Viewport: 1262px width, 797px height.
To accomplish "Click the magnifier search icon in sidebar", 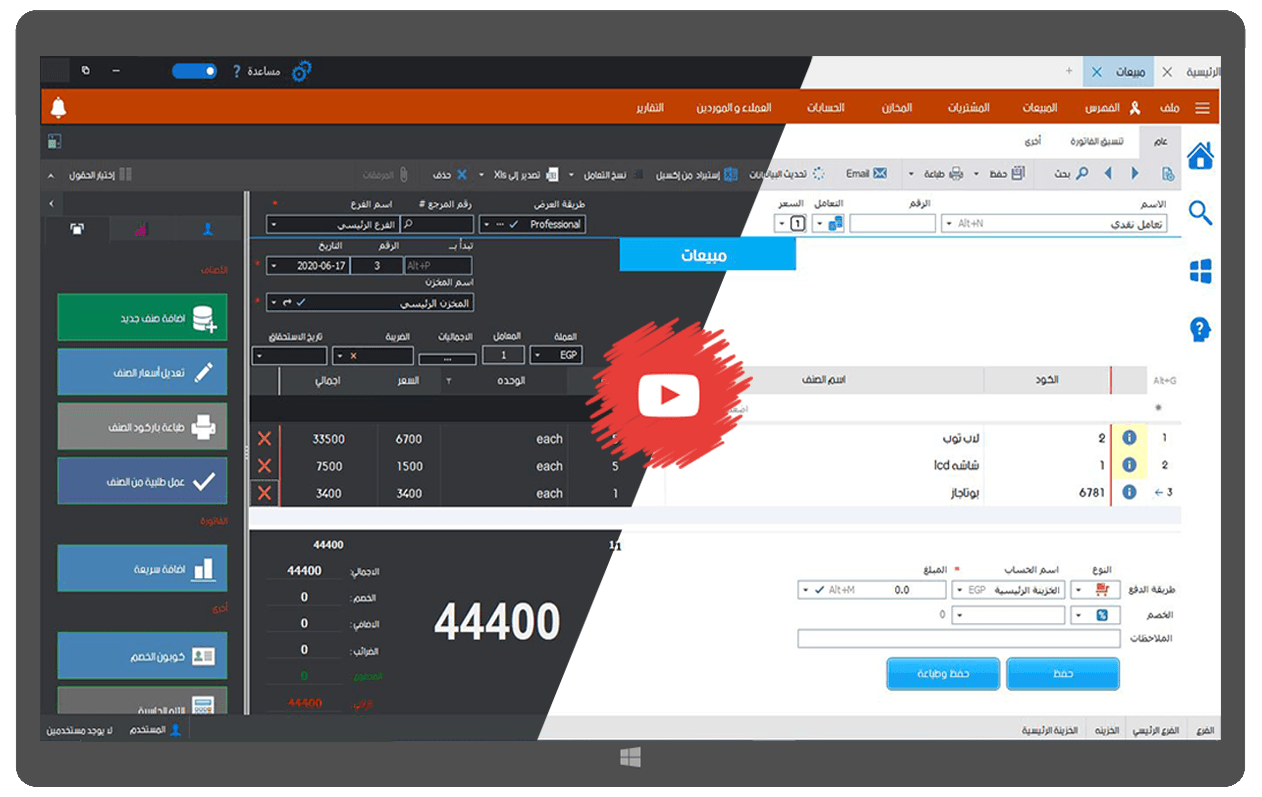I will point(1200,212).
